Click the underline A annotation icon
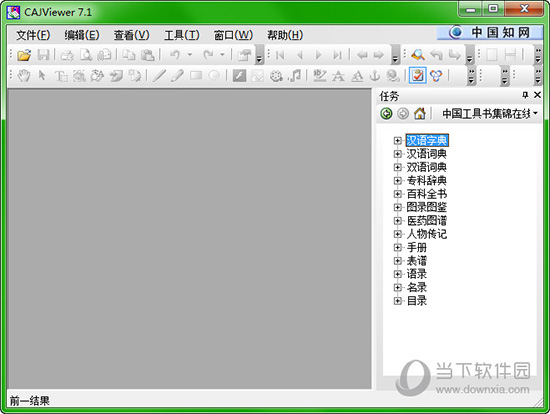This screenshot has width=550, height=414. coord(357,75)
